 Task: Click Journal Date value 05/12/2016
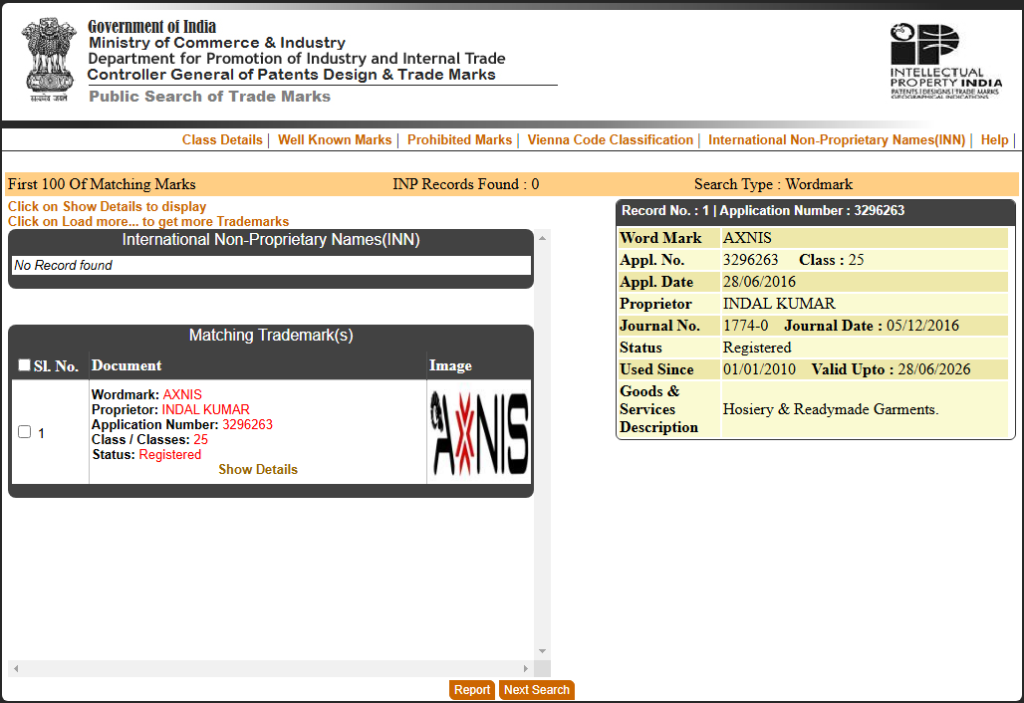click(922, 326)
